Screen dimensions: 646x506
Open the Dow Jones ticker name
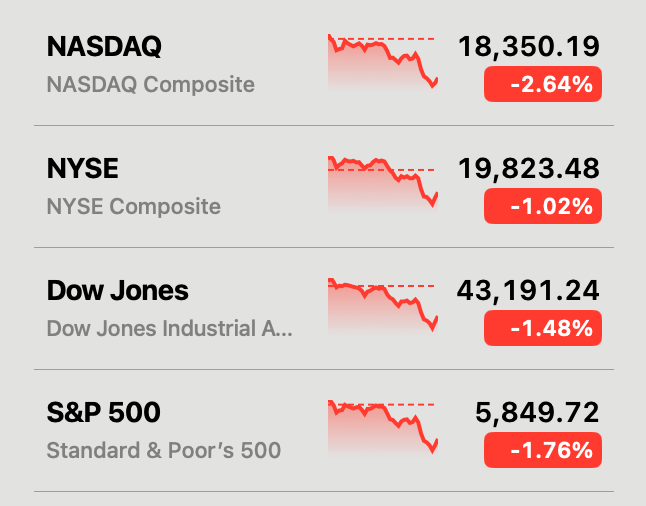click(x=118, y=291)
